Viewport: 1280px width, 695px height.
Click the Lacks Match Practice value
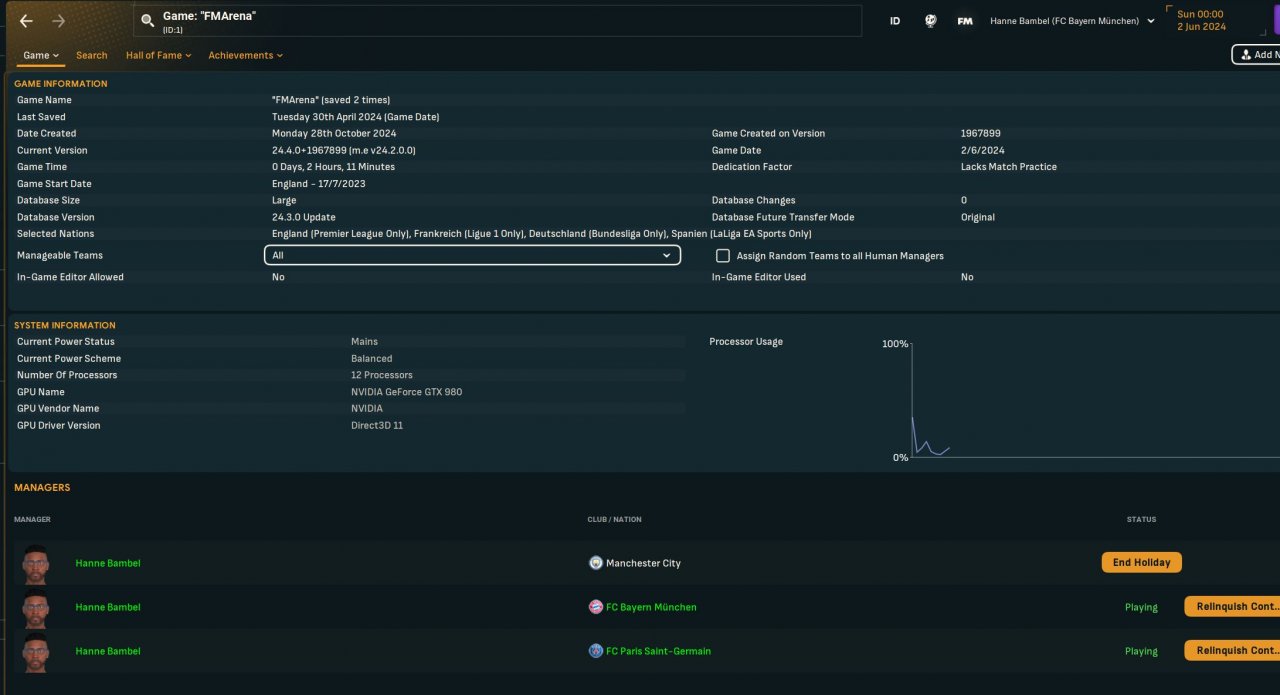(1008, 167)
